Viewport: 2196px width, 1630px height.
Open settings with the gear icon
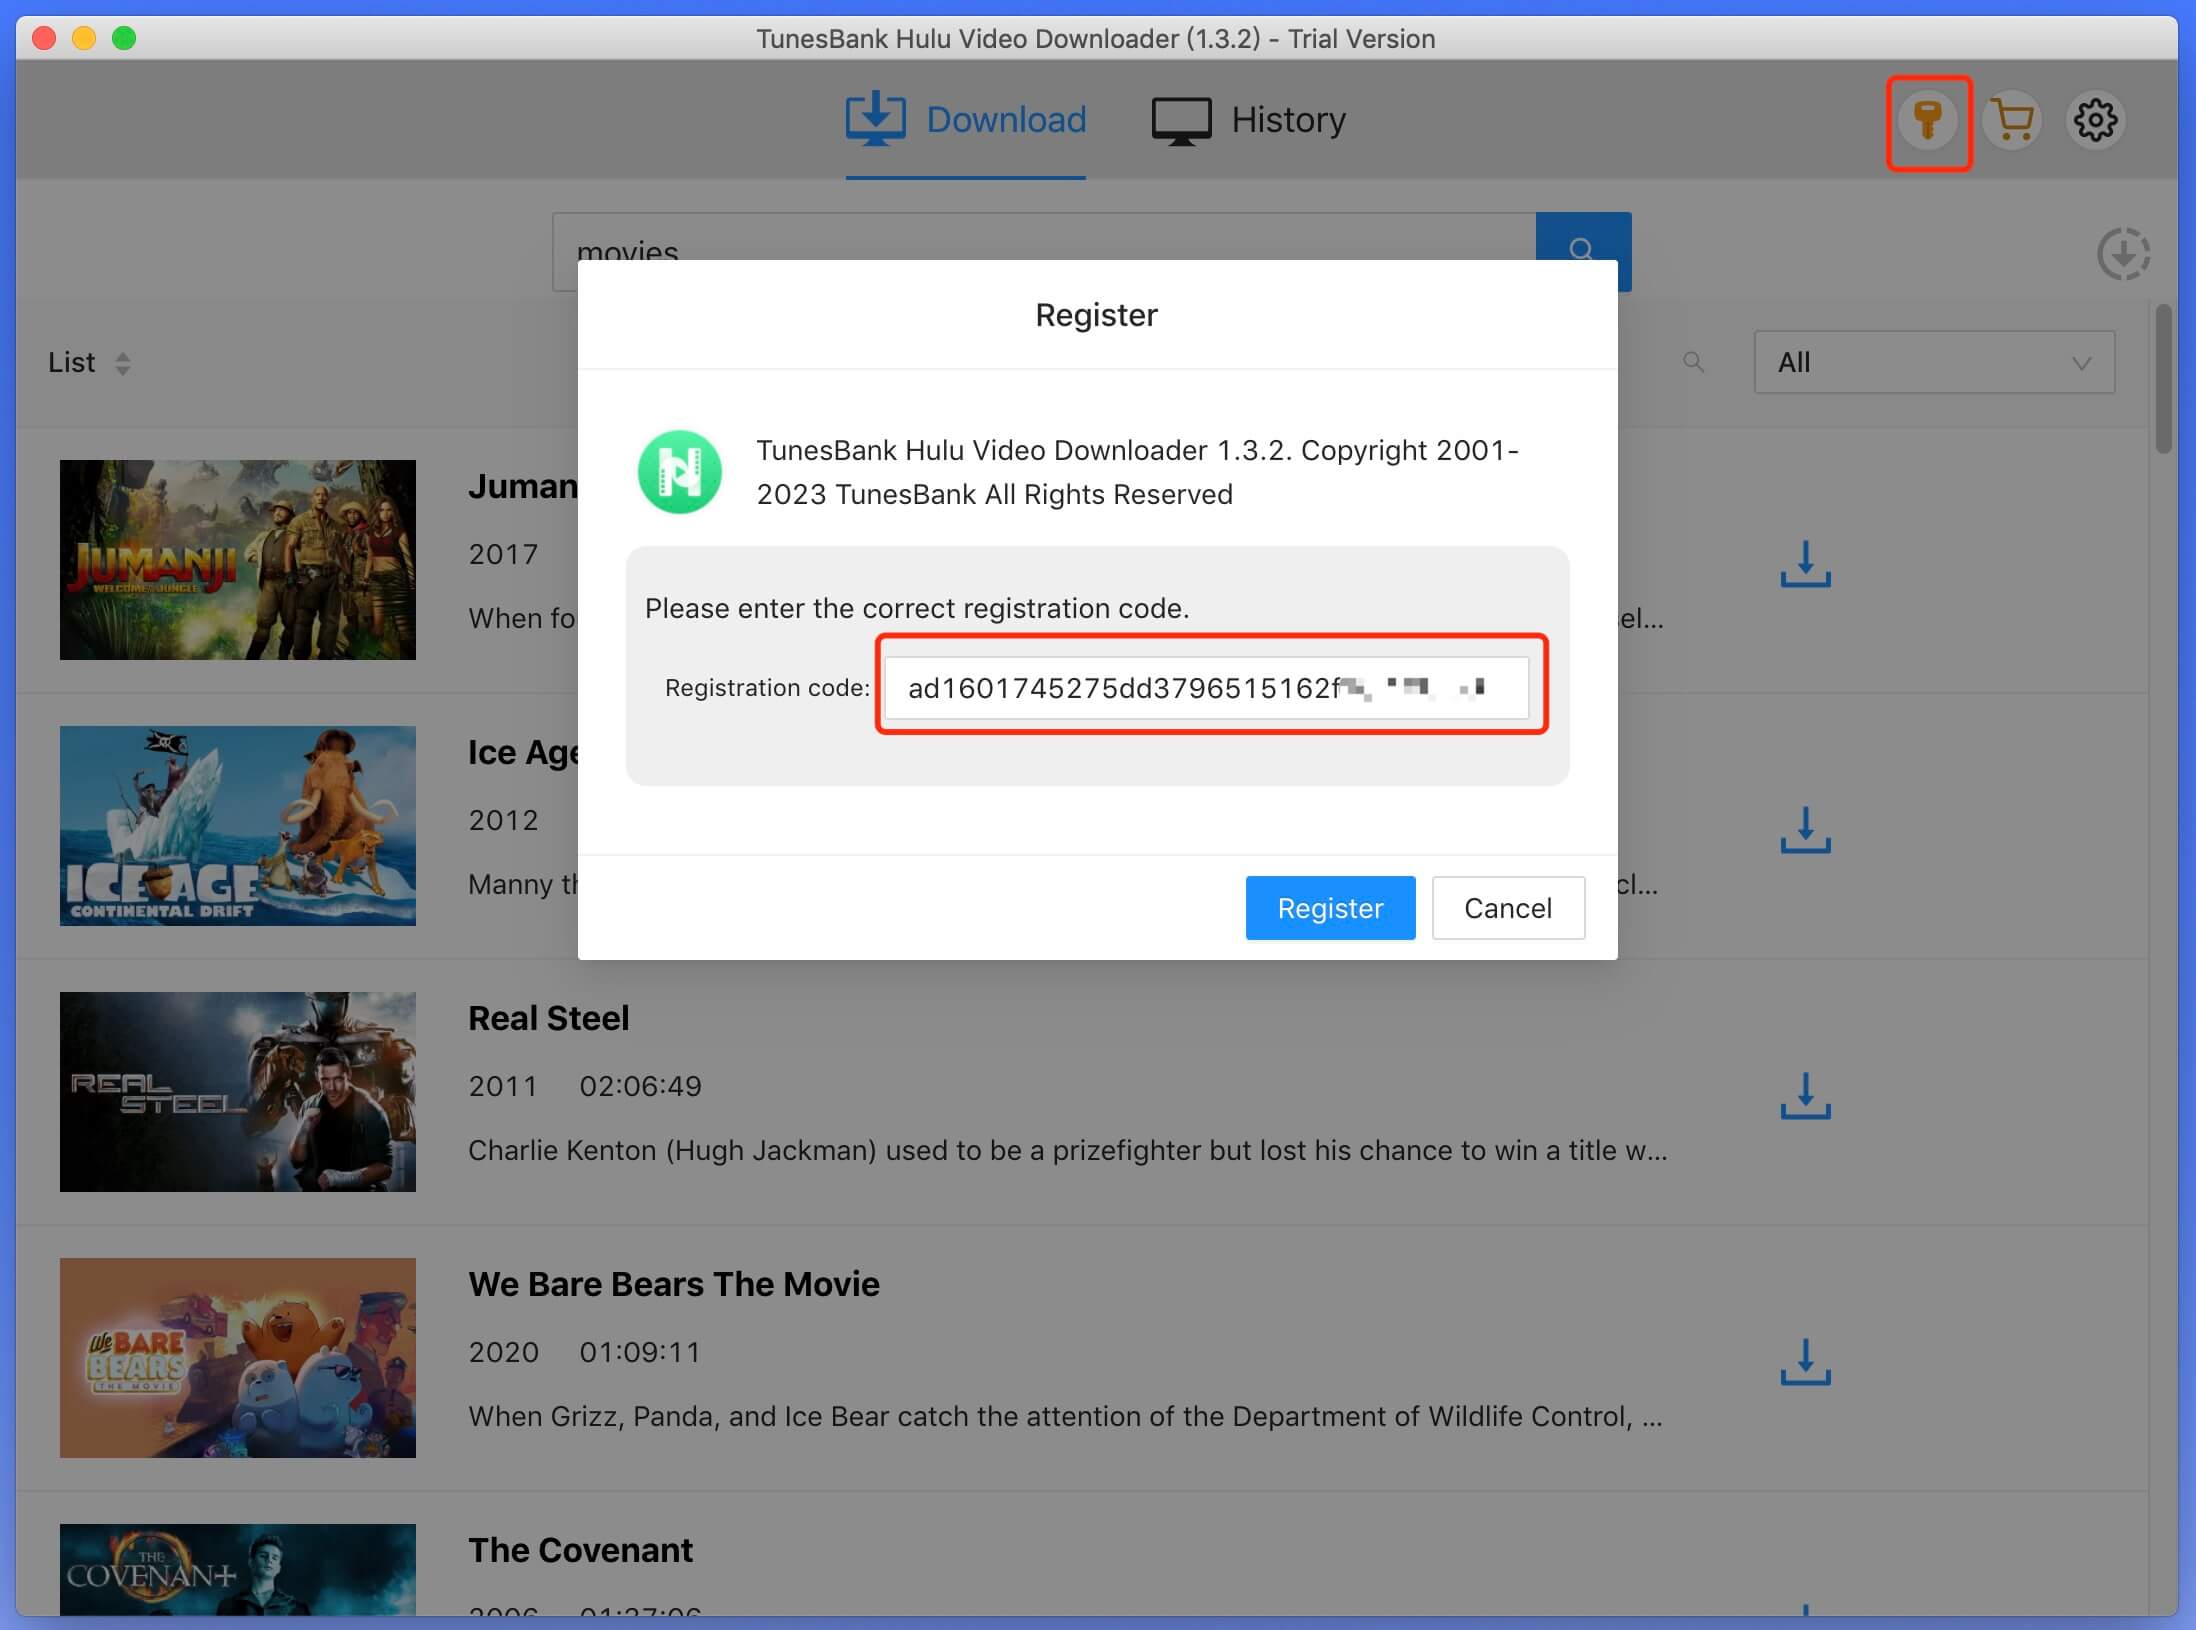(x=2095, y=121)
